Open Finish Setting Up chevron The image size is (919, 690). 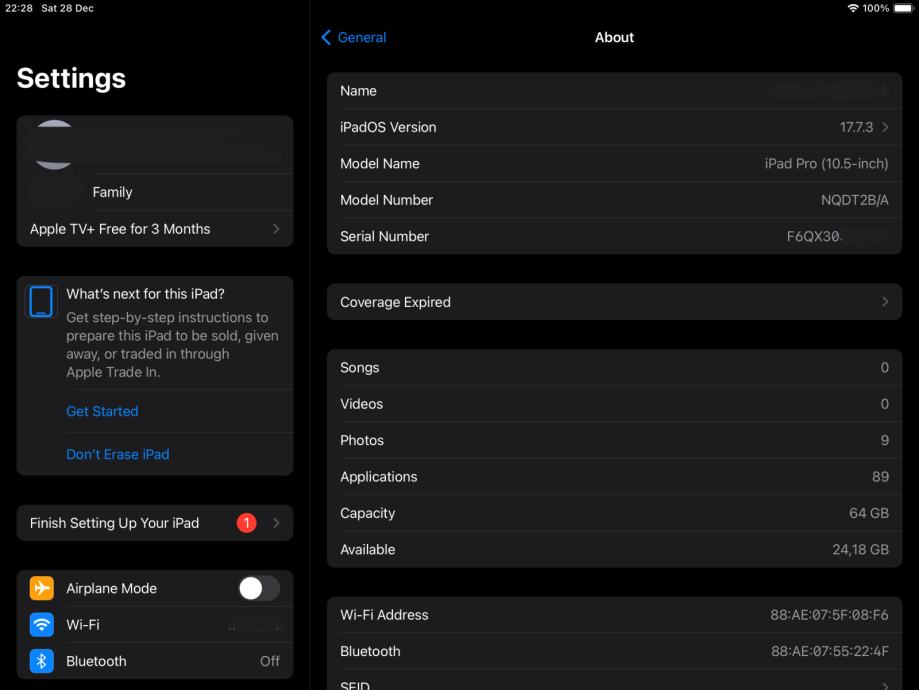click(x=276, y=522)
